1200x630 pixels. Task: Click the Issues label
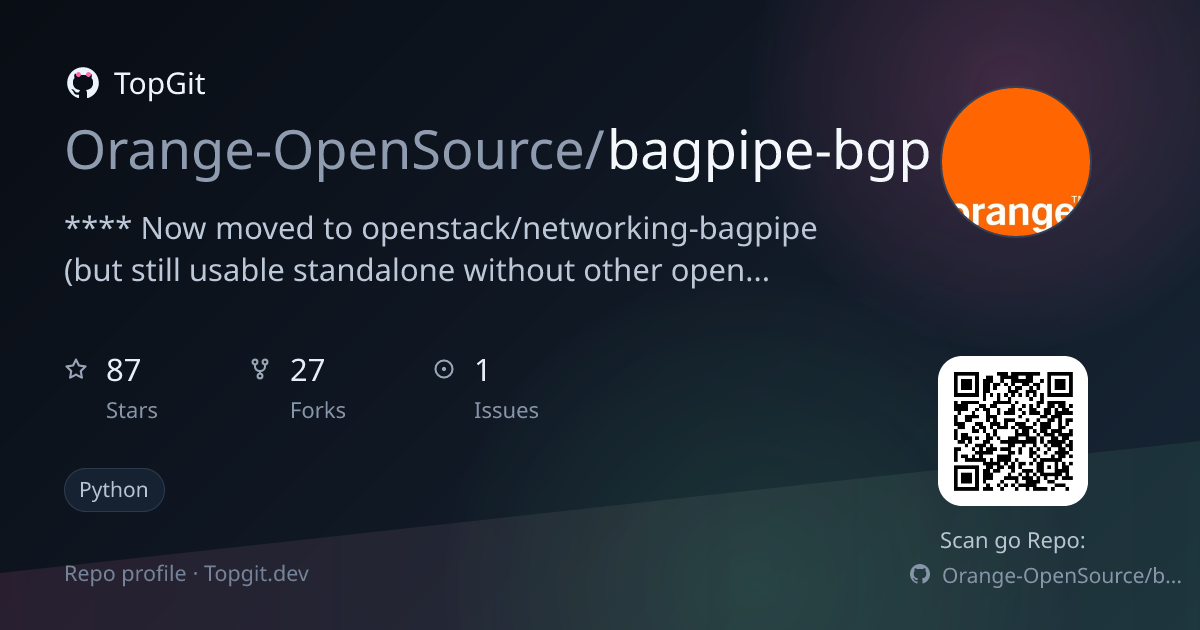[506, 410]
